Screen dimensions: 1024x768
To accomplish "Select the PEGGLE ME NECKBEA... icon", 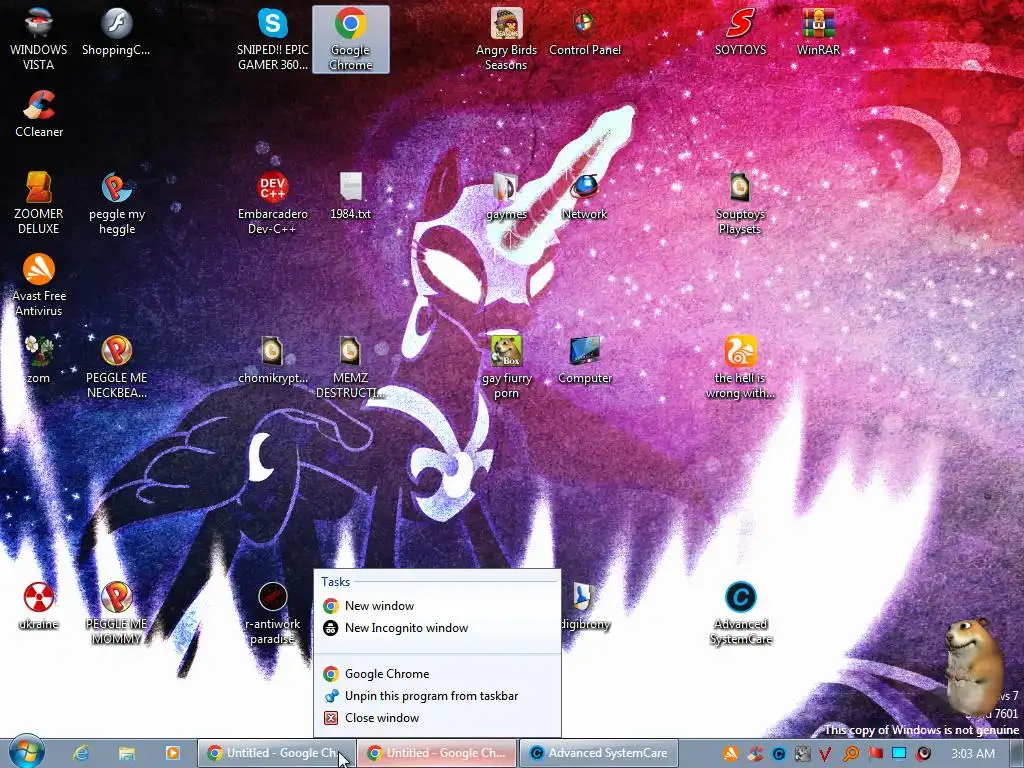I will [117, 367].
